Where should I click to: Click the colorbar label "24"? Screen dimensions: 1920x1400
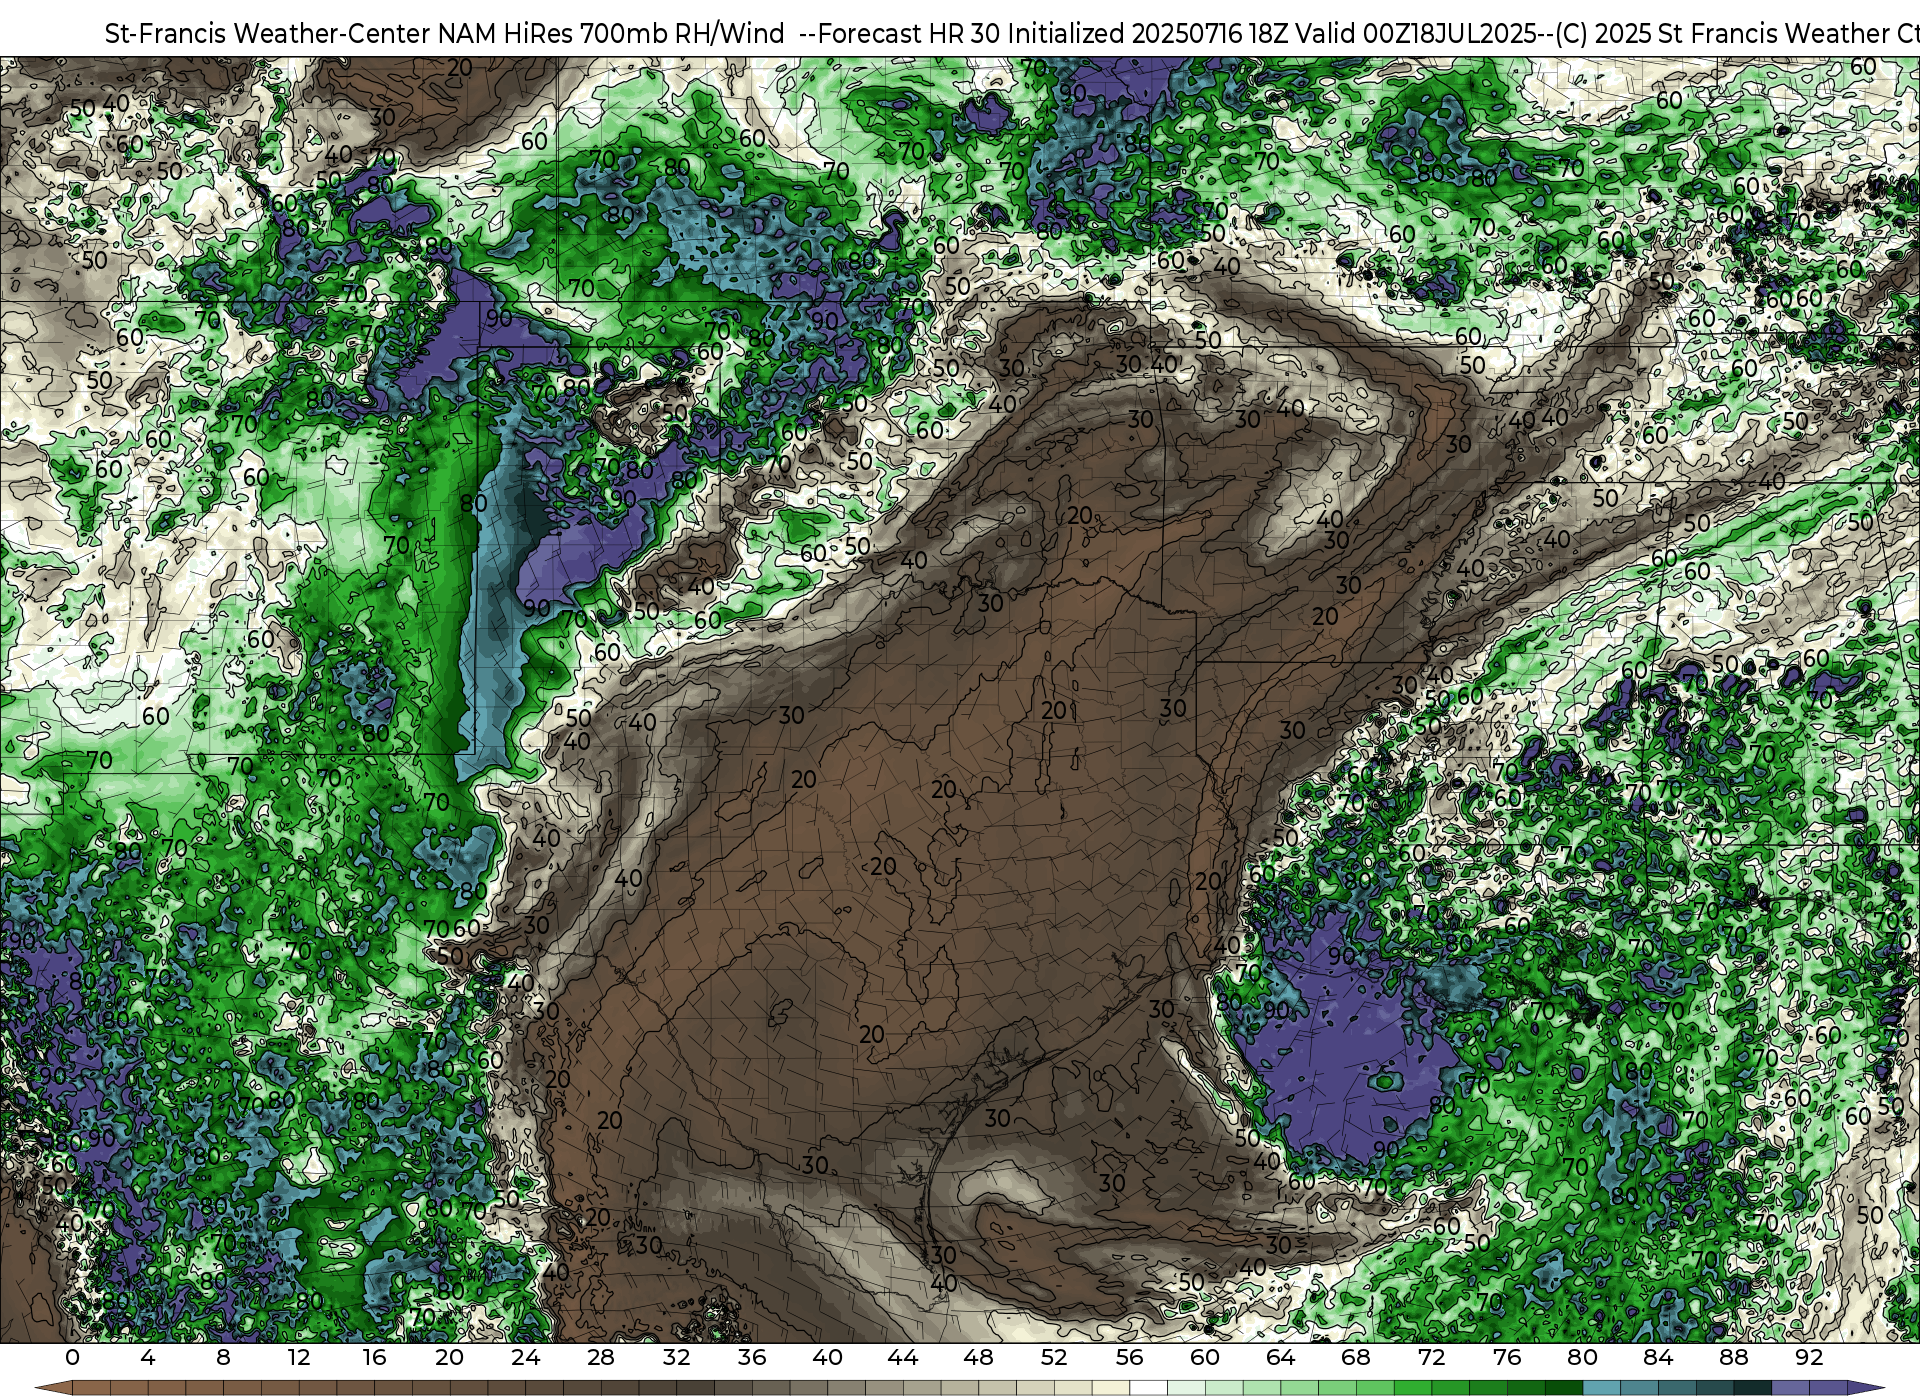pos(525,1357)
